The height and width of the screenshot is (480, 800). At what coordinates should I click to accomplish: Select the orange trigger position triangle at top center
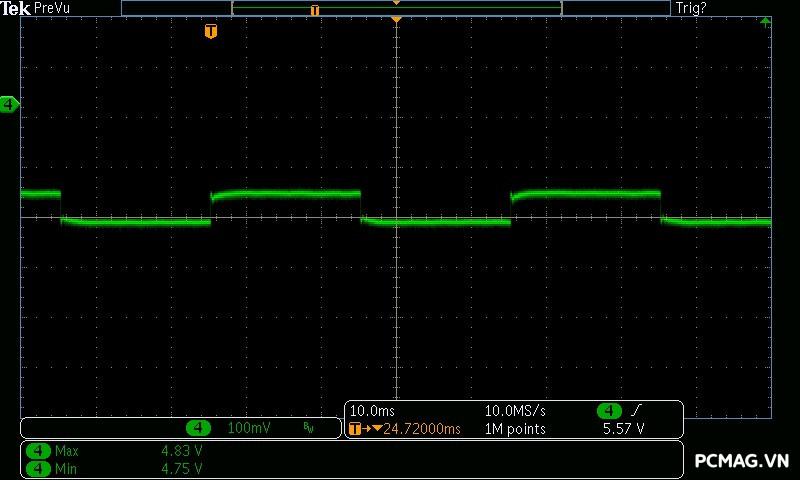point(396,20)
